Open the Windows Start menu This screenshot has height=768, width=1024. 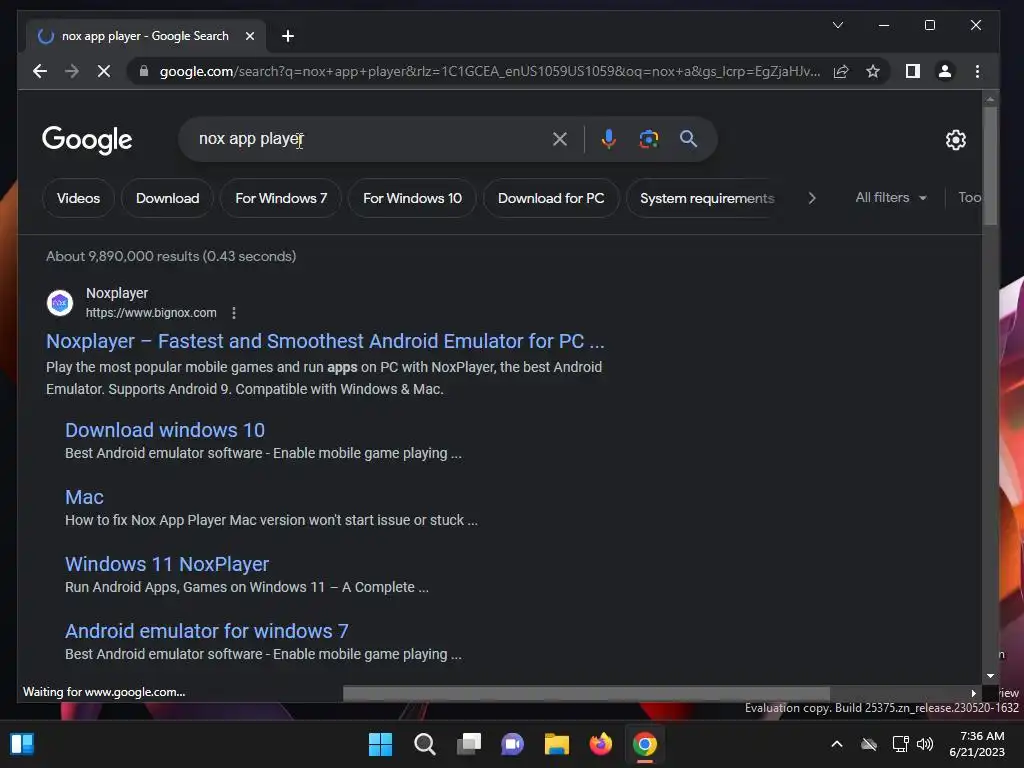380,744
